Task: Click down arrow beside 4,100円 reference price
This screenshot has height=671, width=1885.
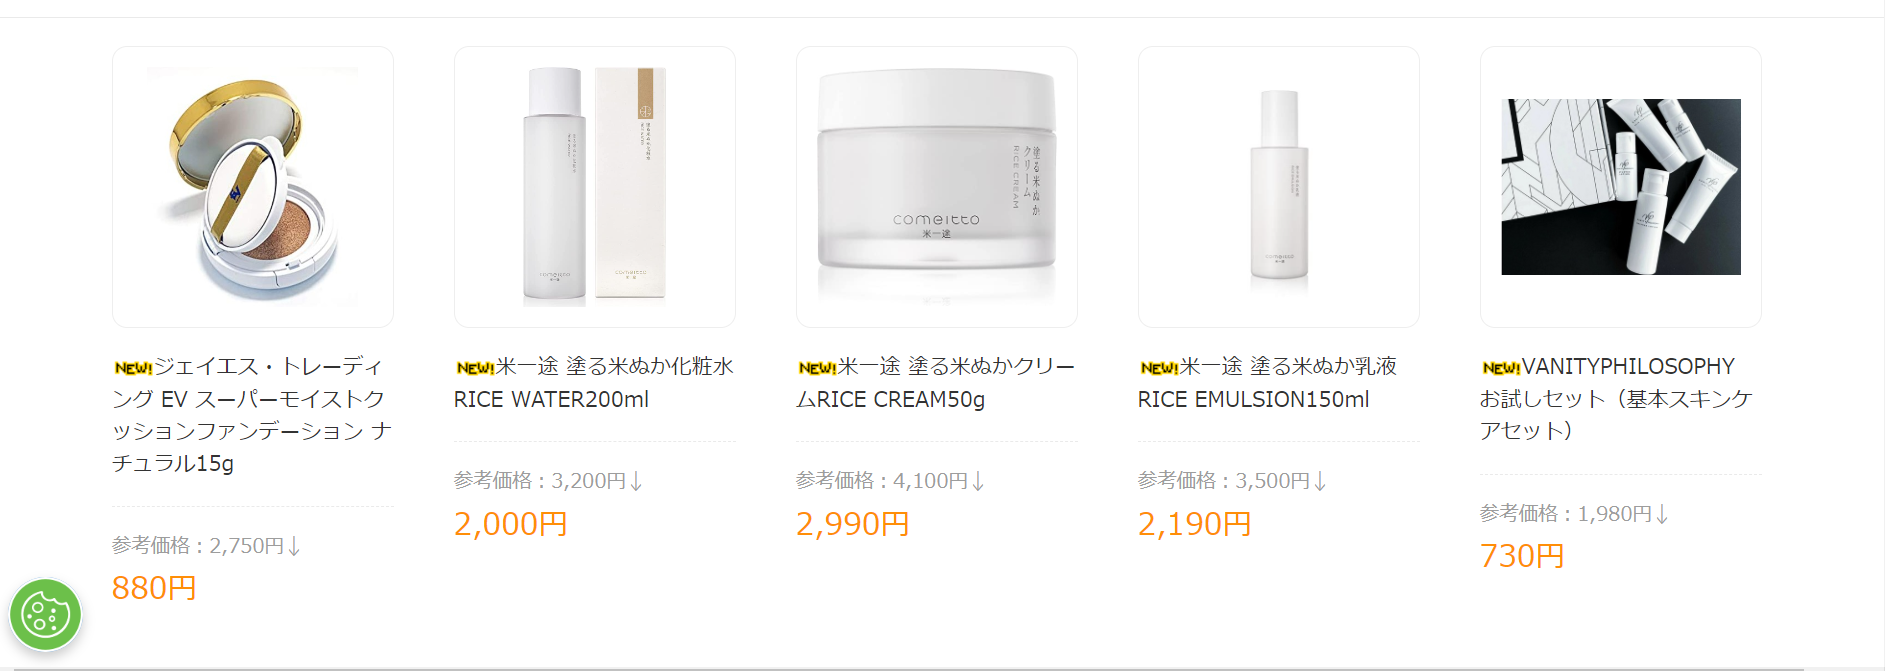Action: (978, 481)
